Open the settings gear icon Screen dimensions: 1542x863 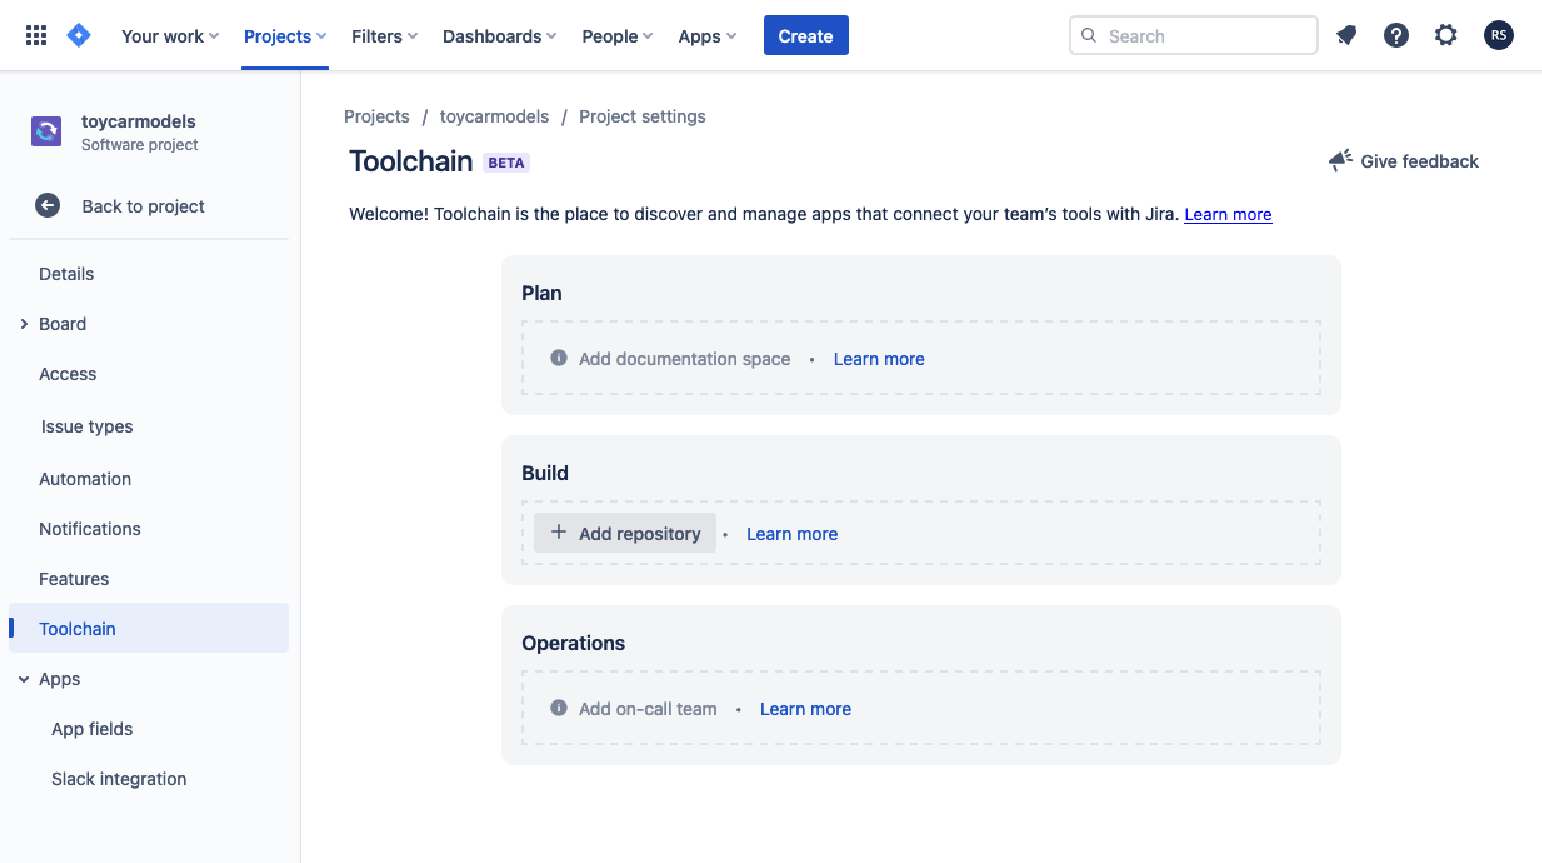click(1446, 36)
